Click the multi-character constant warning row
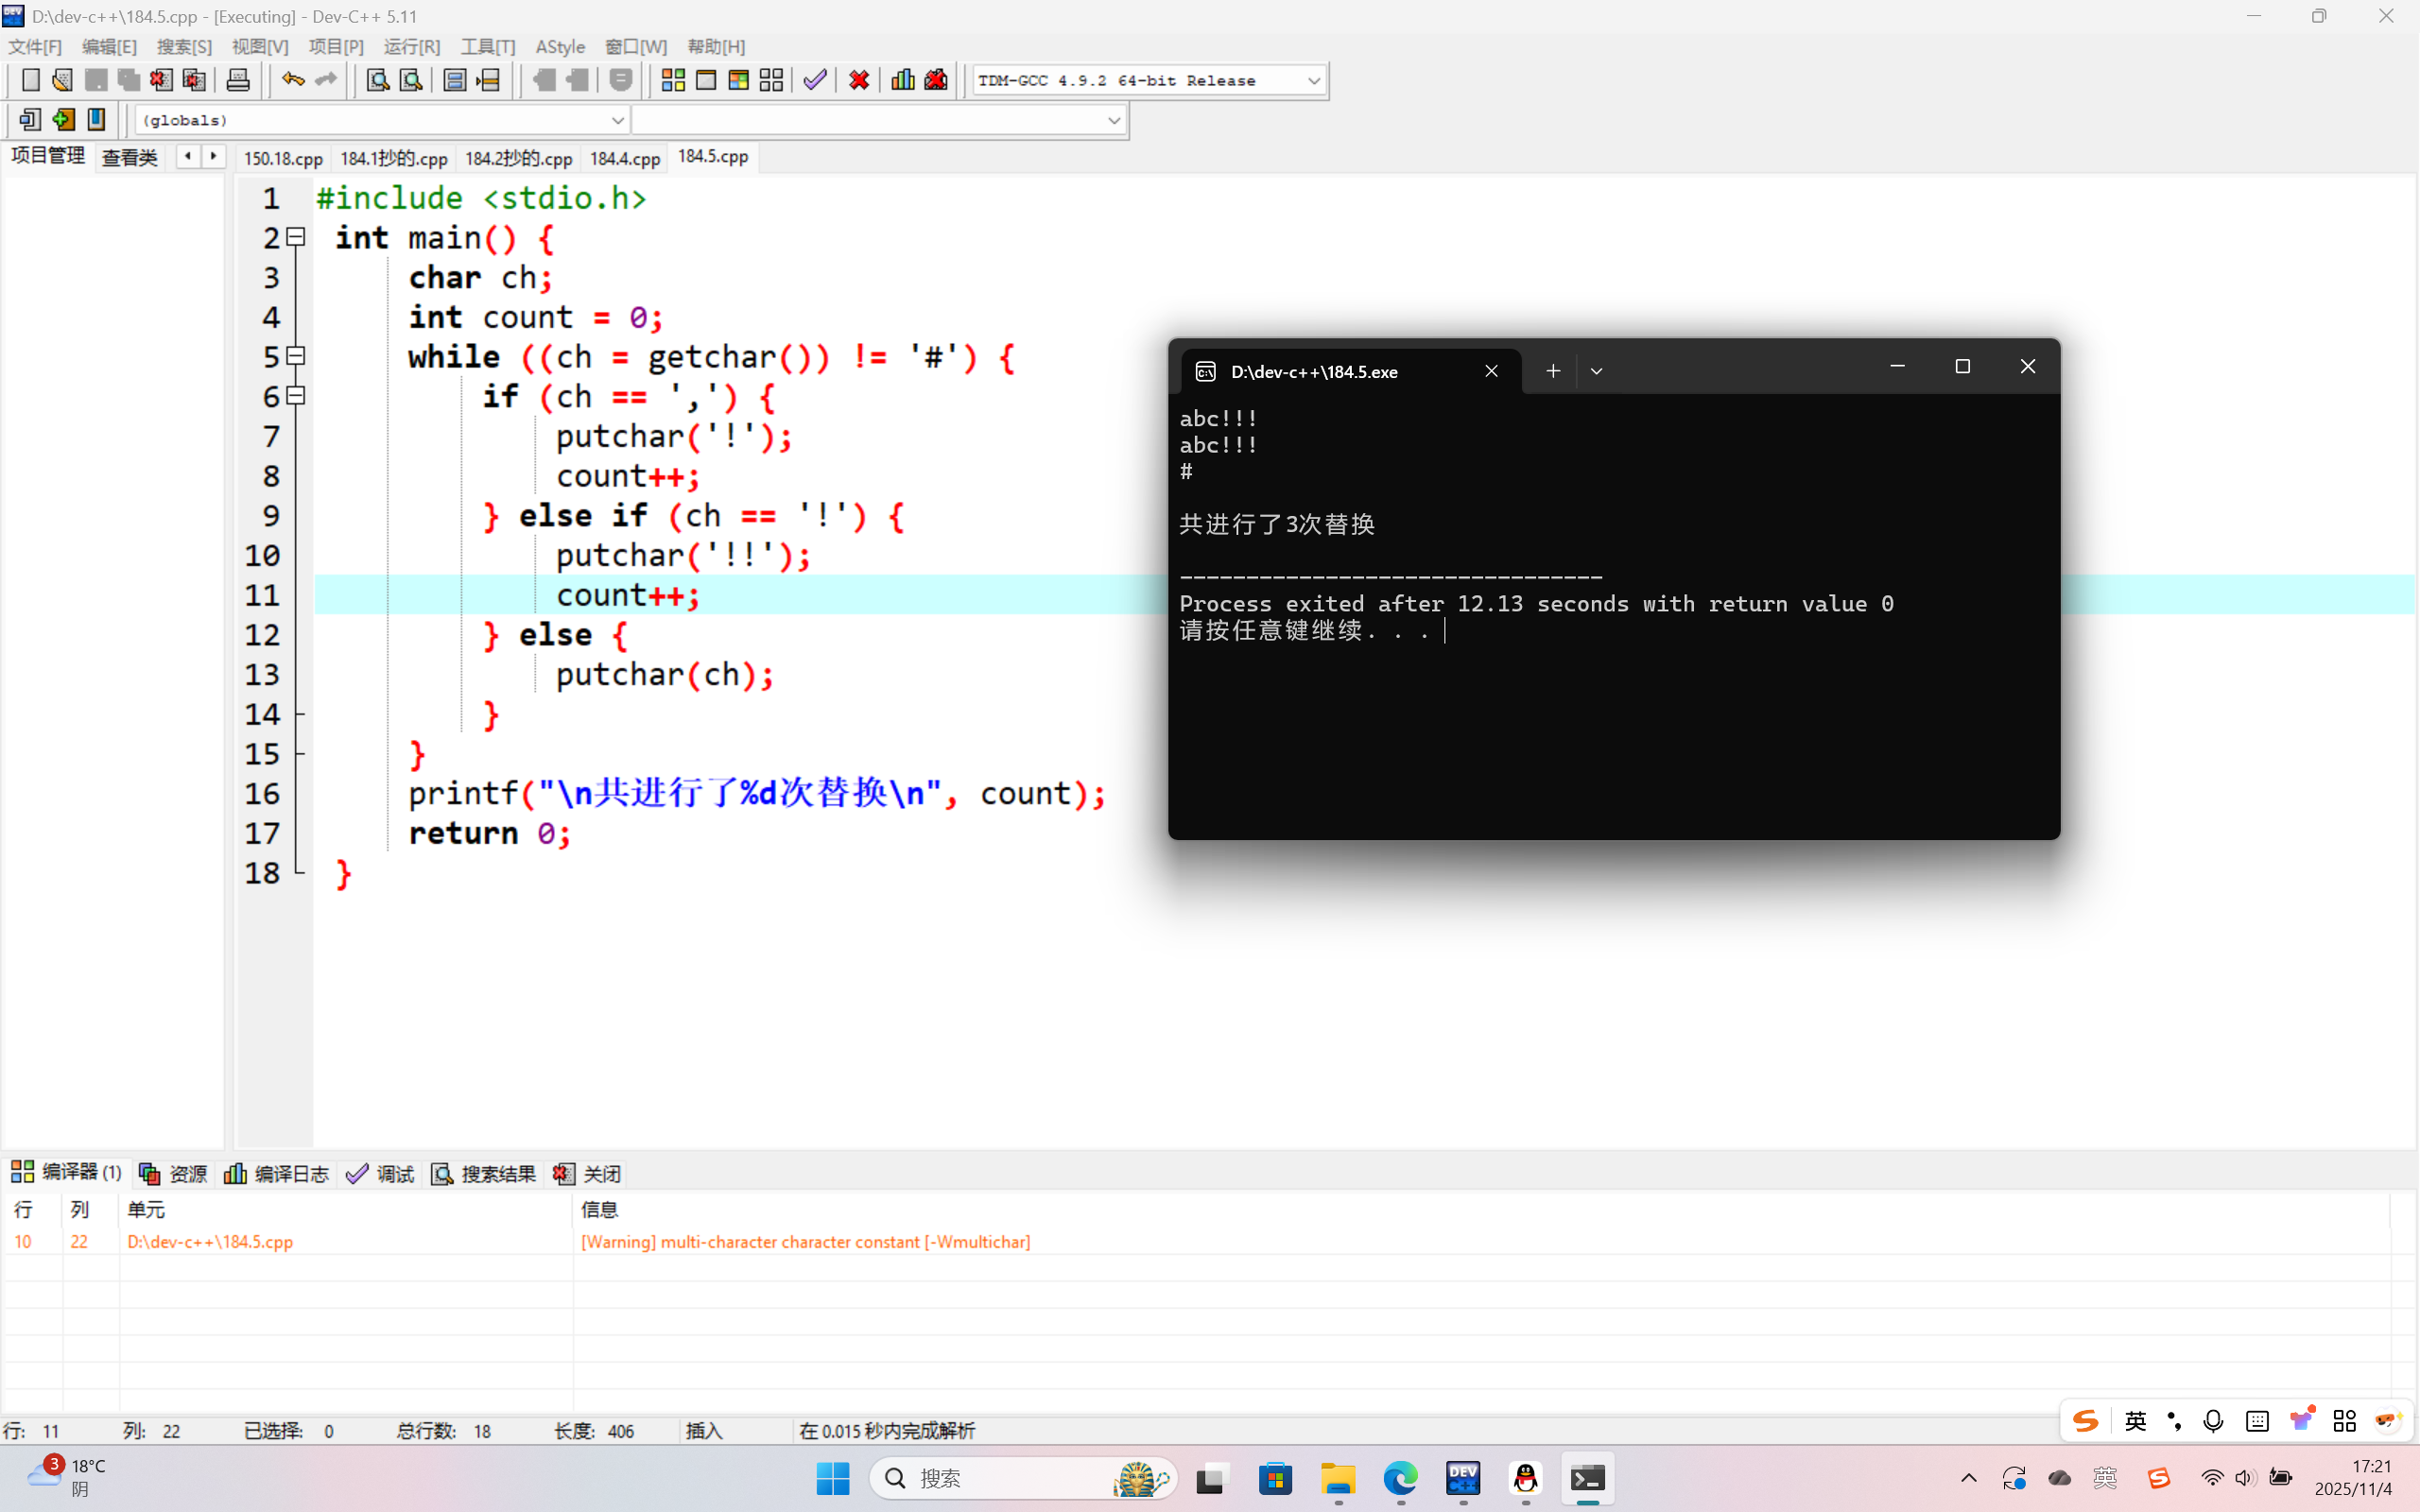This screenshot has width=2420, height=1512. (804, 1241)
